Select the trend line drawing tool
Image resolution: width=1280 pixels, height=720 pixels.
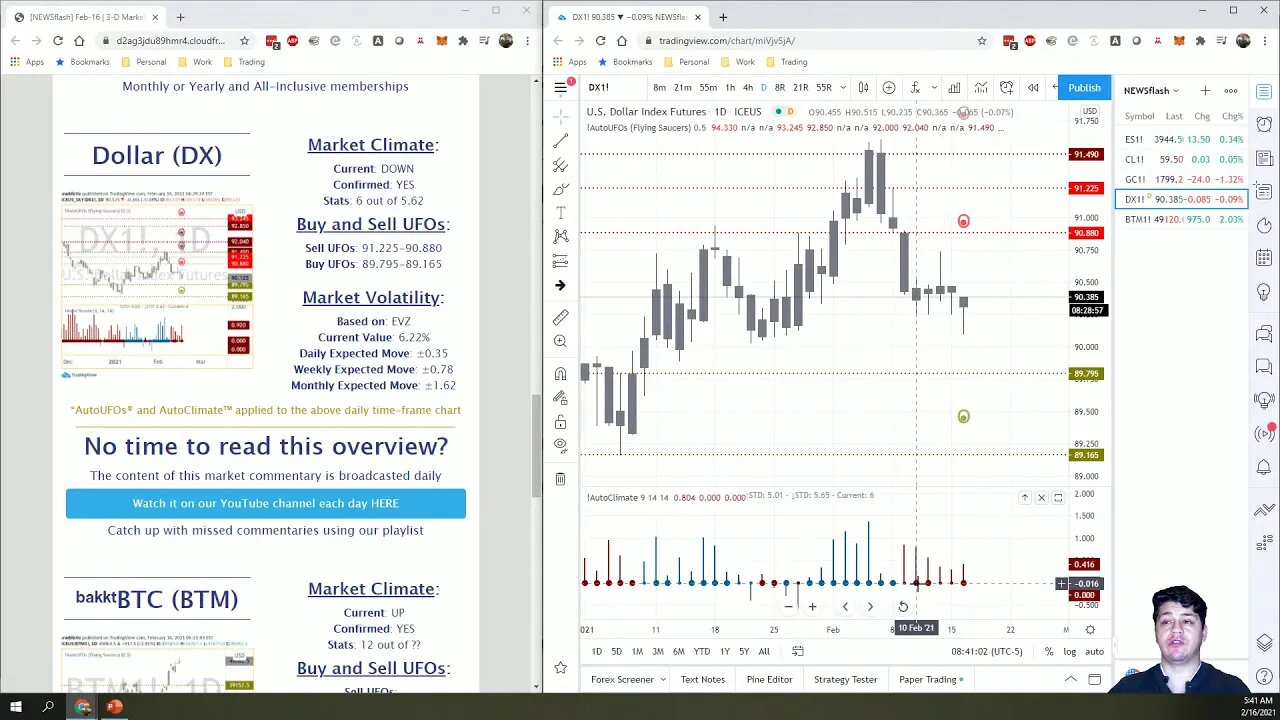click(x=560, y=141)
